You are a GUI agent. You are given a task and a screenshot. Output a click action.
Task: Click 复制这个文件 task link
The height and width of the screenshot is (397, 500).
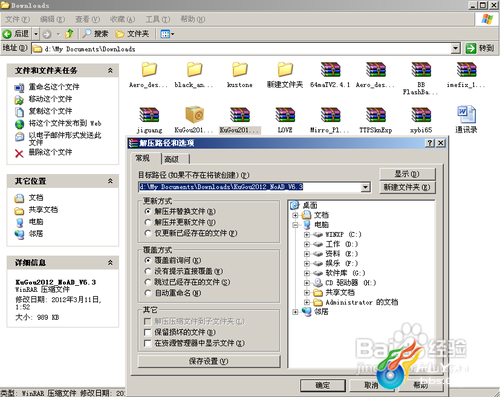coord(50,111)
